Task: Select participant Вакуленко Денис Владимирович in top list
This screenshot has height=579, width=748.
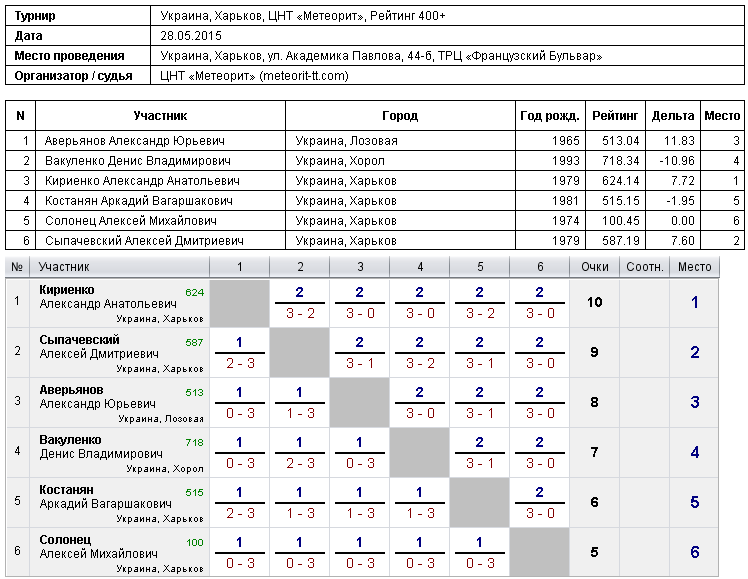Action: pyautogui.click(x=137, y=161)
